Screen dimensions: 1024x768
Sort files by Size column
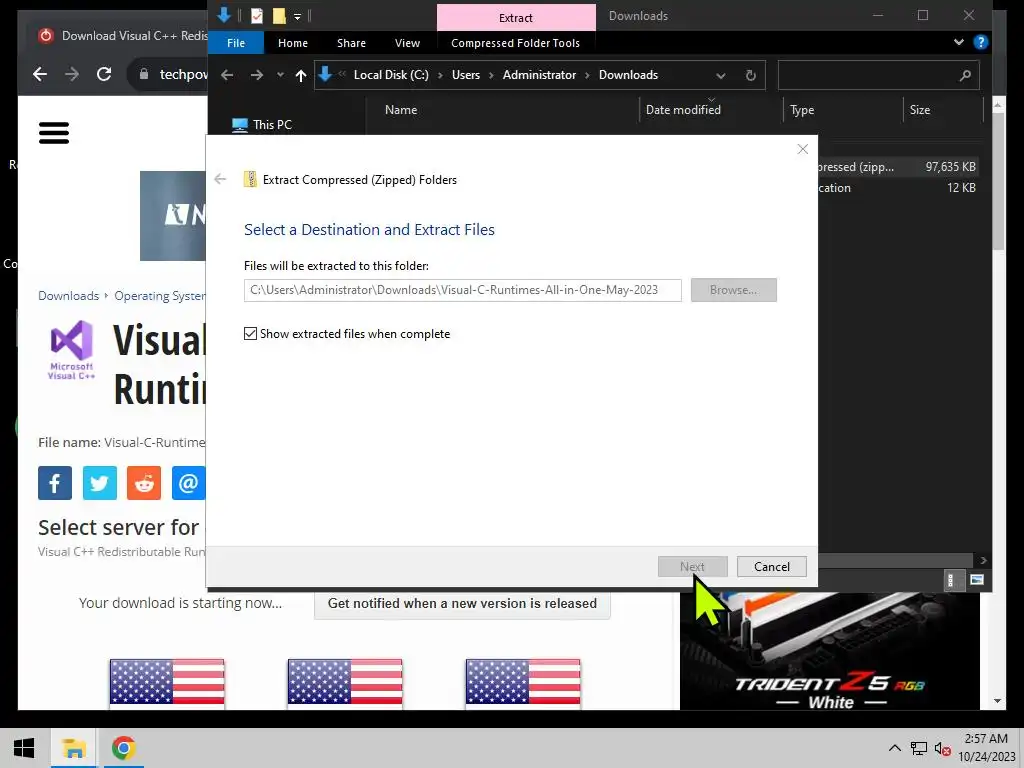coord(920,110)
